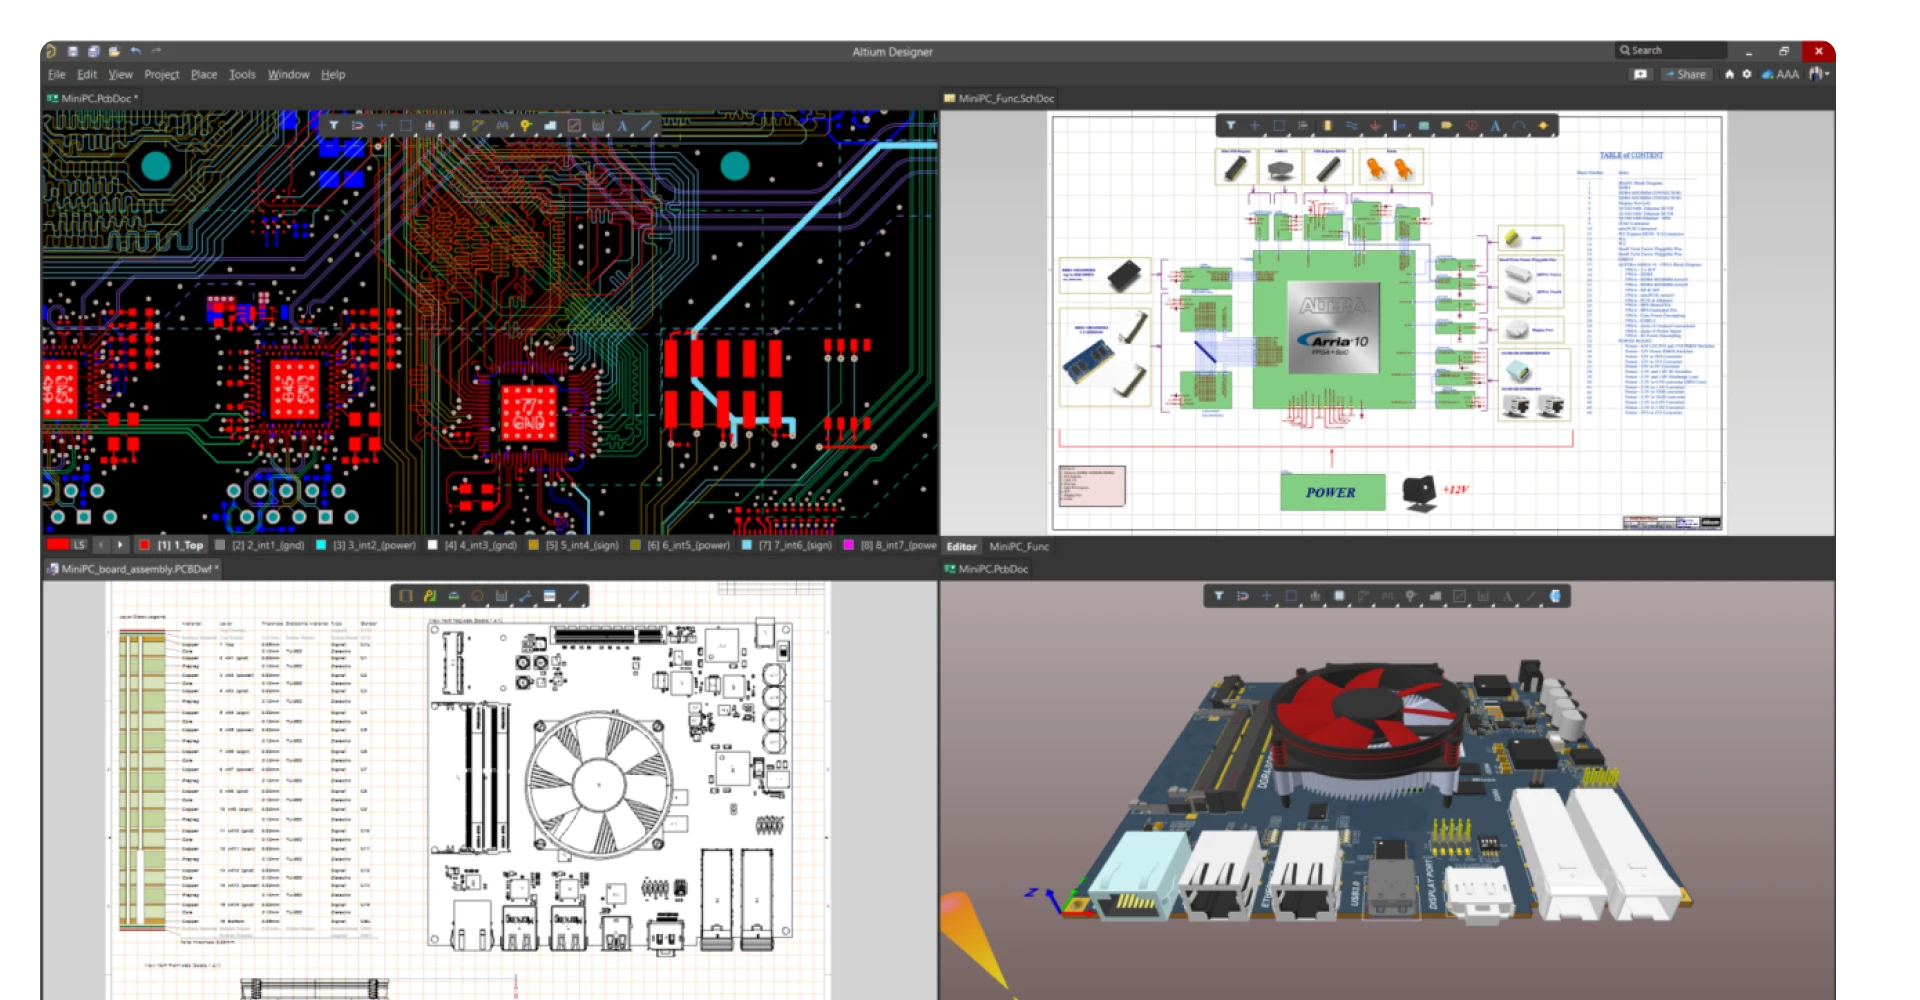Click the yellow port icon in schematic toolbar

(1447, 125)
